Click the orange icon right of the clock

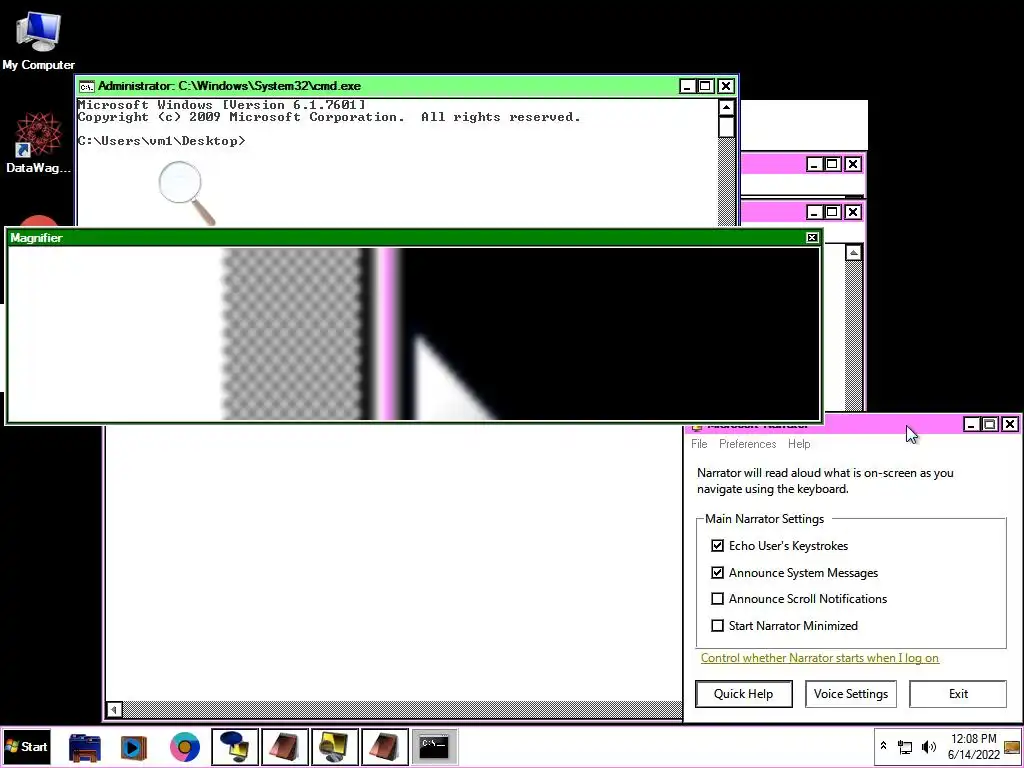point(1012,746)
